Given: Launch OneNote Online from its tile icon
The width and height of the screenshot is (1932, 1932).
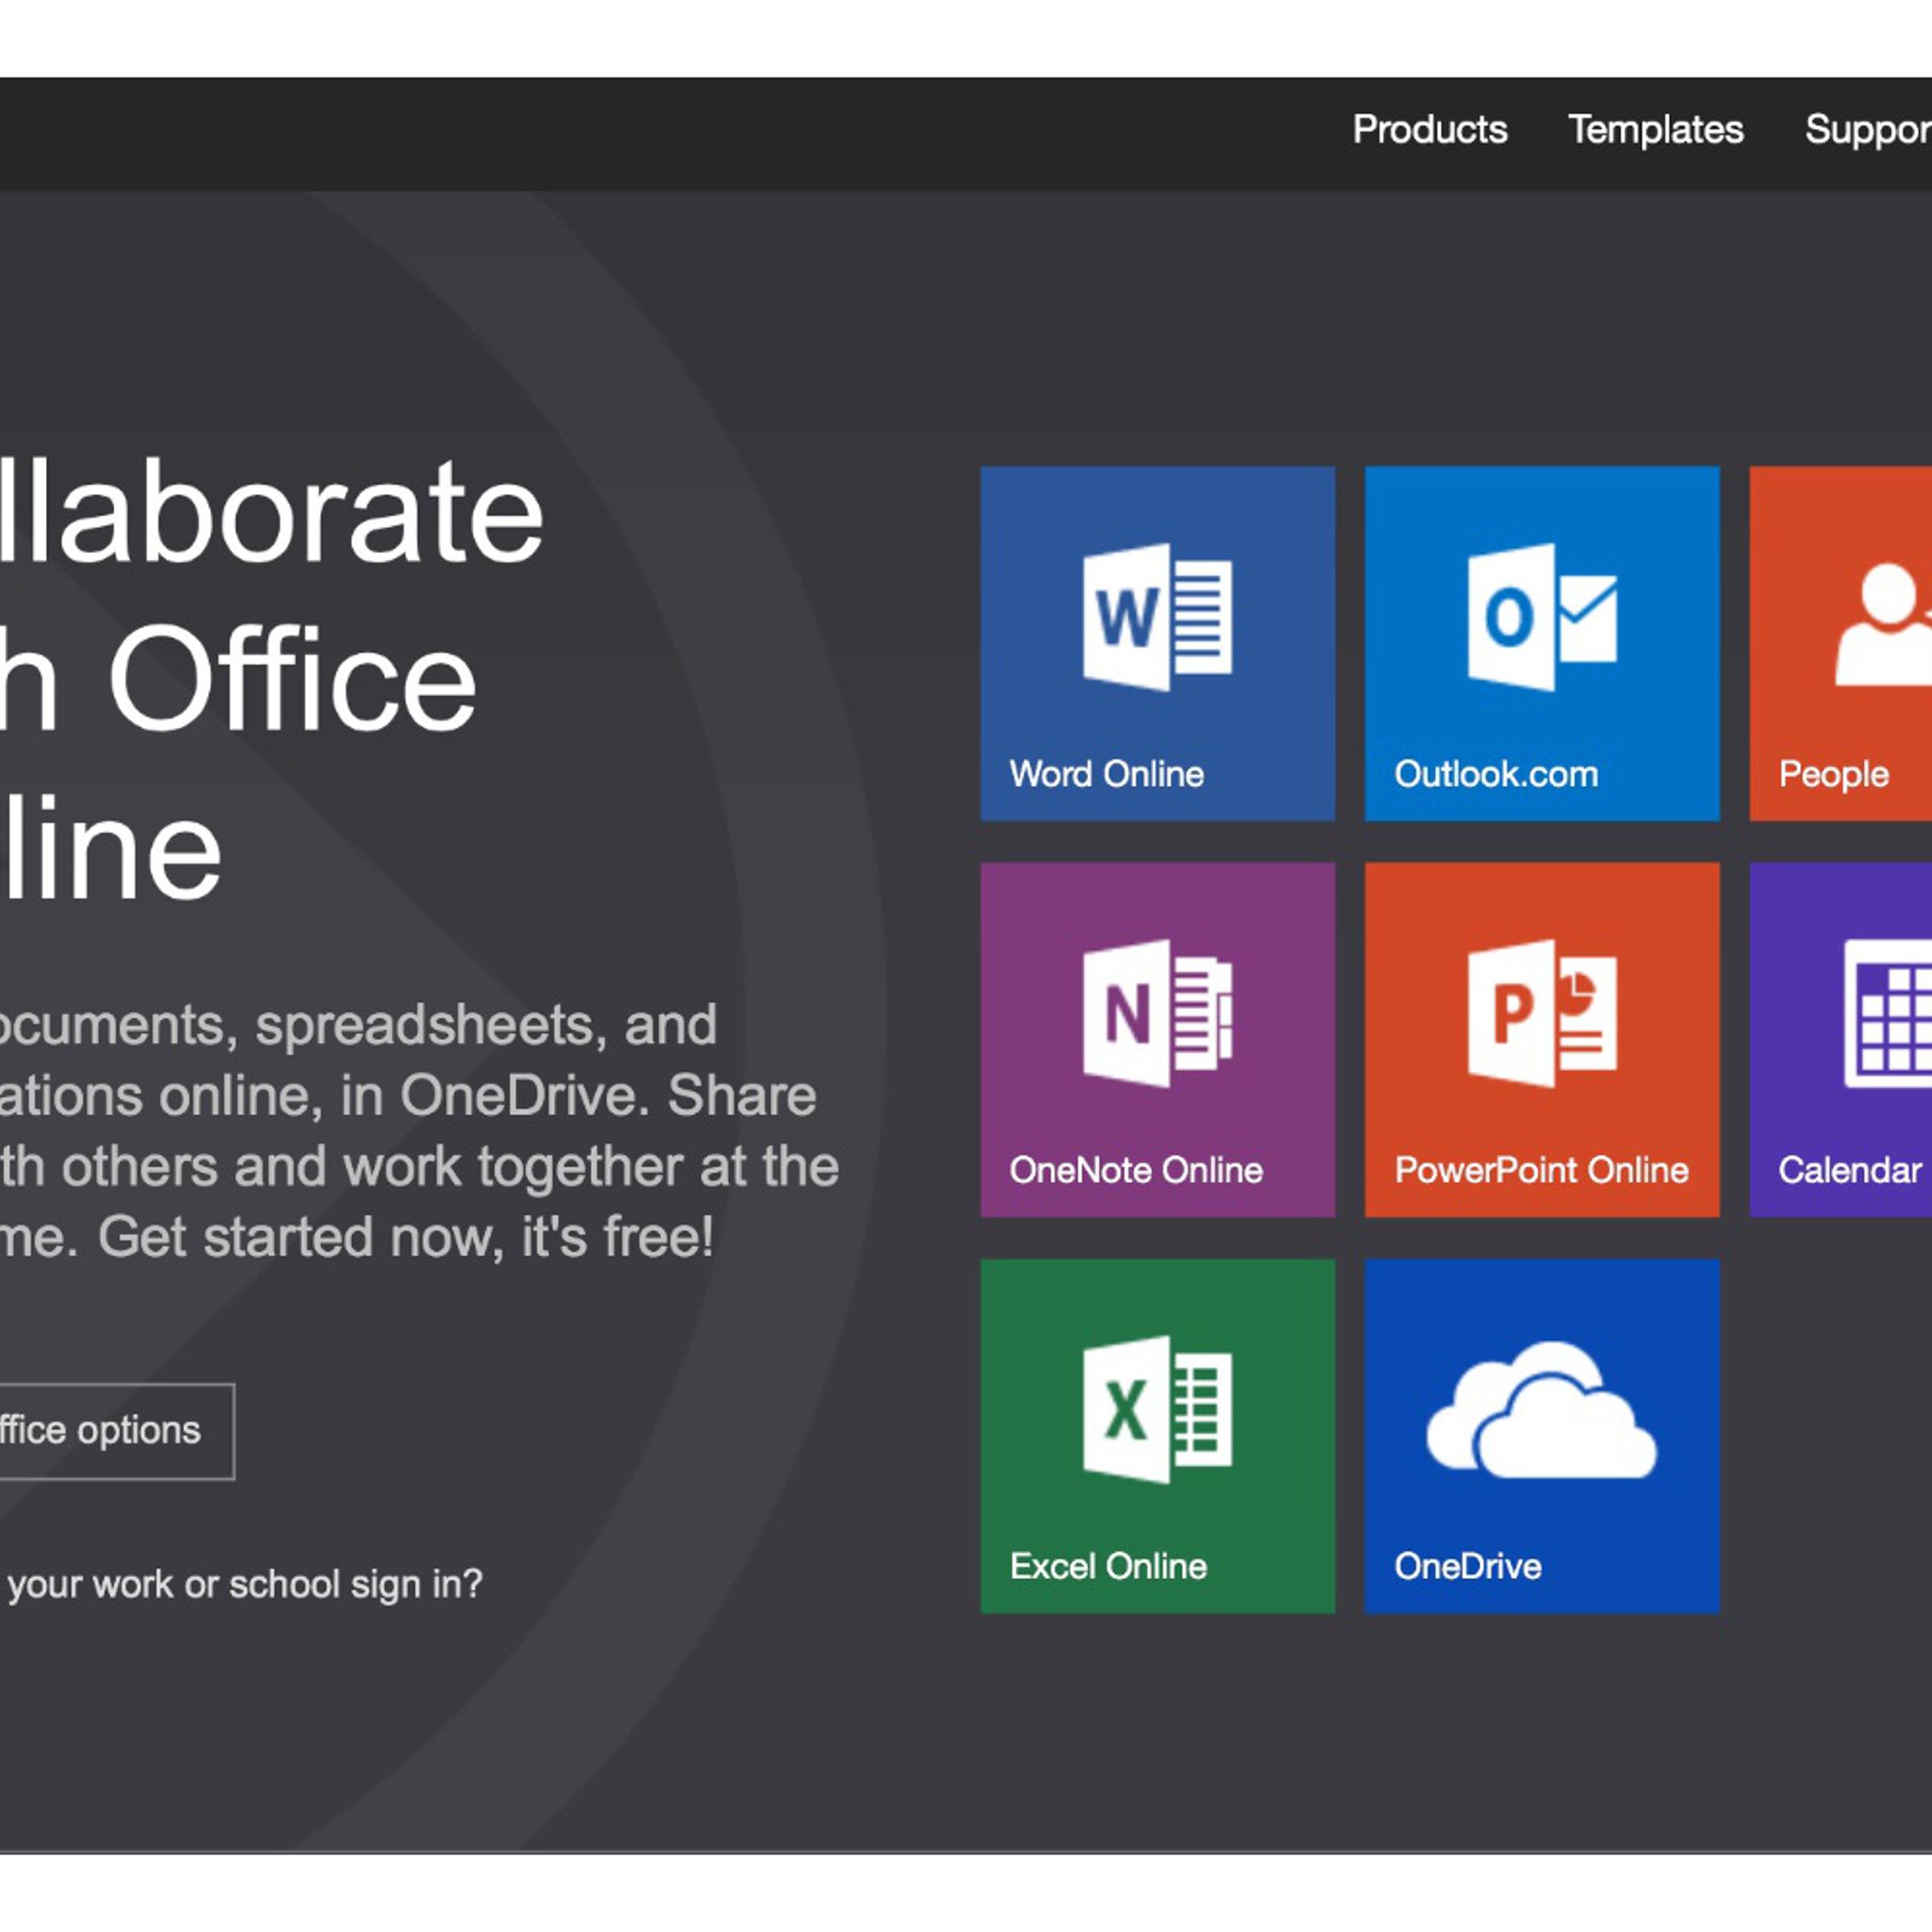Looking at the screenshot, I should (1157, 1013).
